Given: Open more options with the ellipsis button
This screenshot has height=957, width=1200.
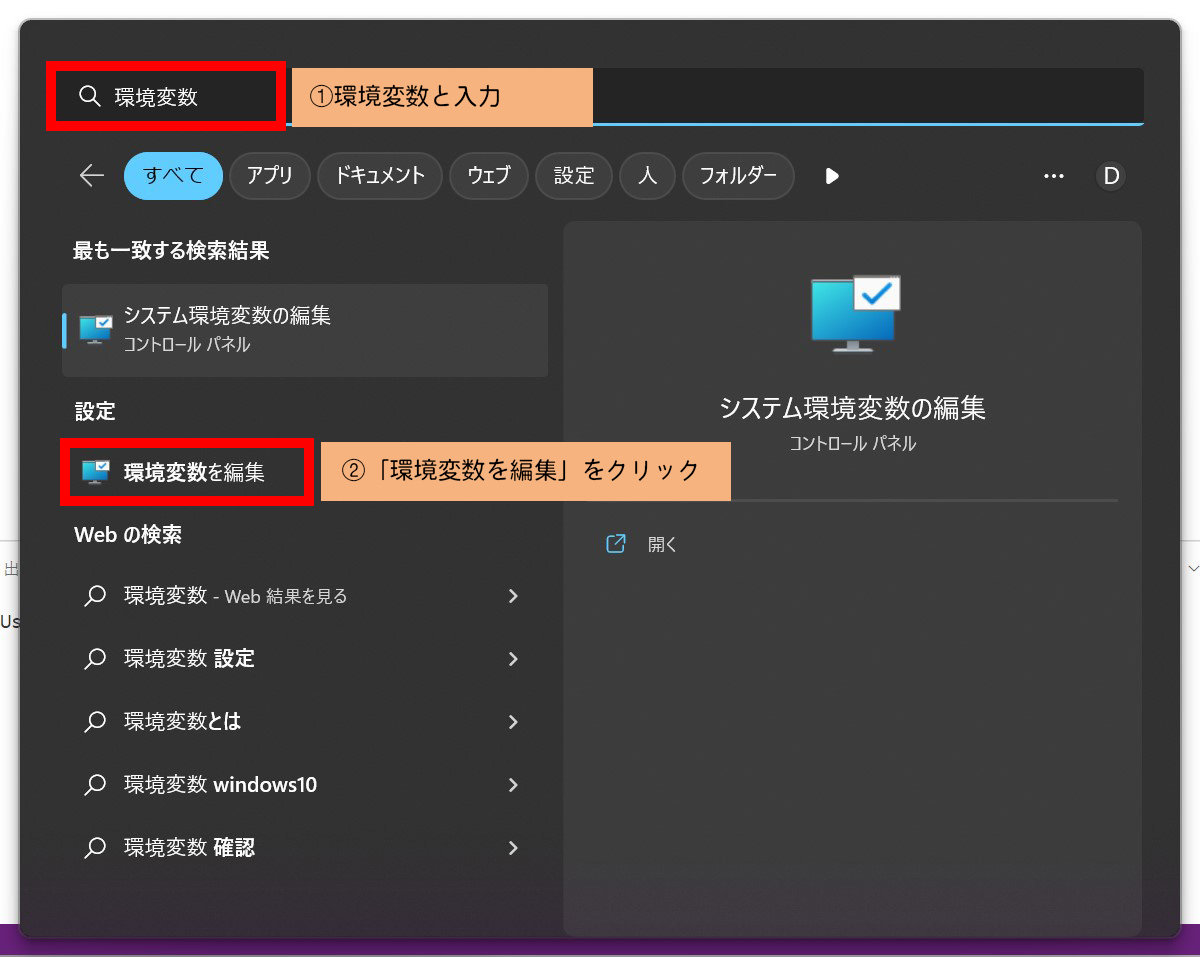Looking at the screenshot, I should (x=1054, y=176).
